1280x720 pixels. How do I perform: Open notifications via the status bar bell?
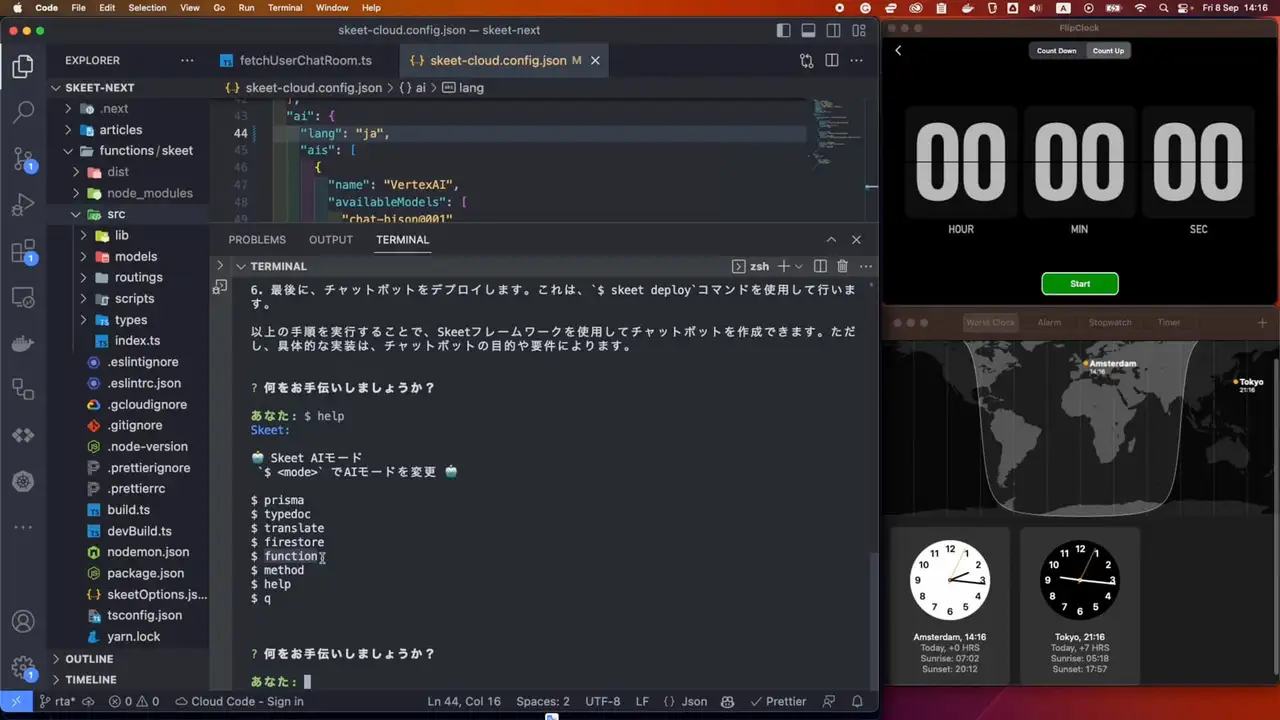(x=857, y=701)
